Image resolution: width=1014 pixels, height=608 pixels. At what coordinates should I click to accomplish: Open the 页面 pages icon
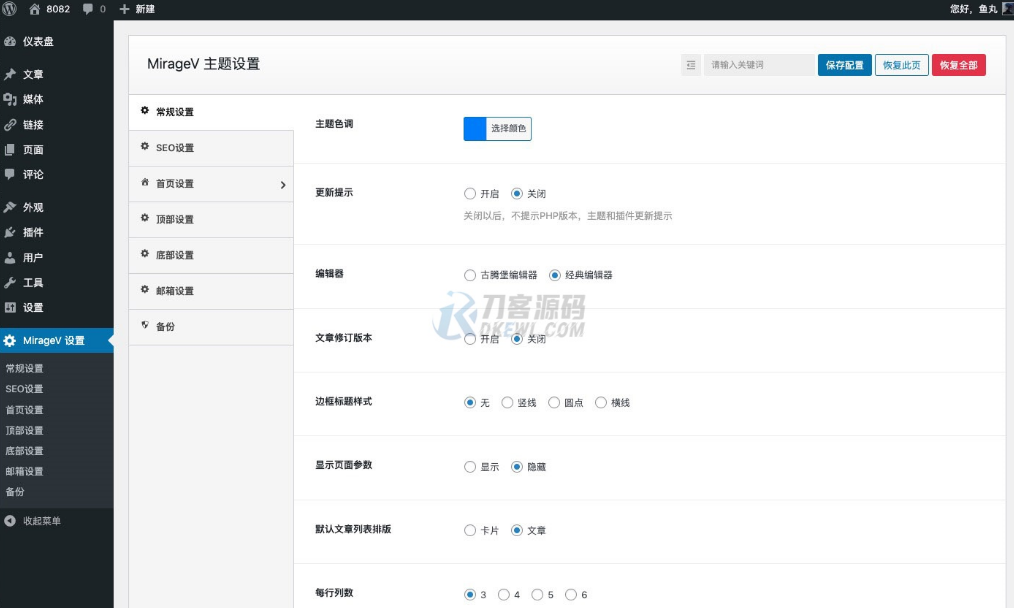(x=10, y=149)
